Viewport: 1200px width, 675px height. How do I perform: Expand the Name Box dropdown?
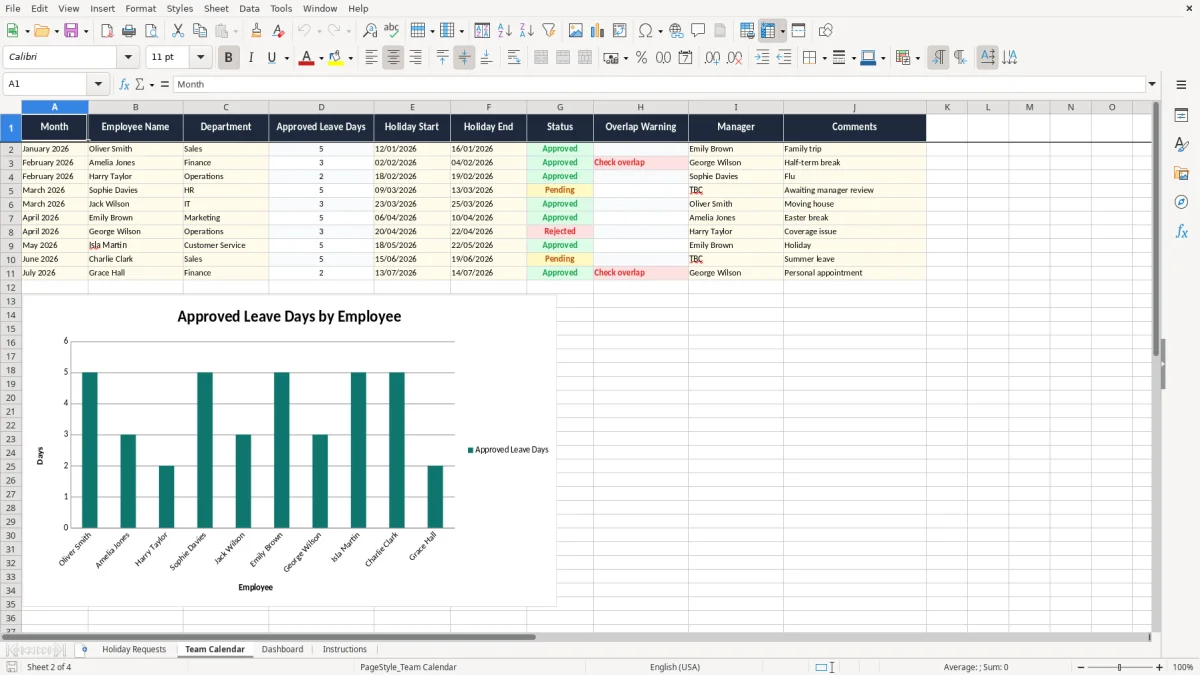[98, 85]
